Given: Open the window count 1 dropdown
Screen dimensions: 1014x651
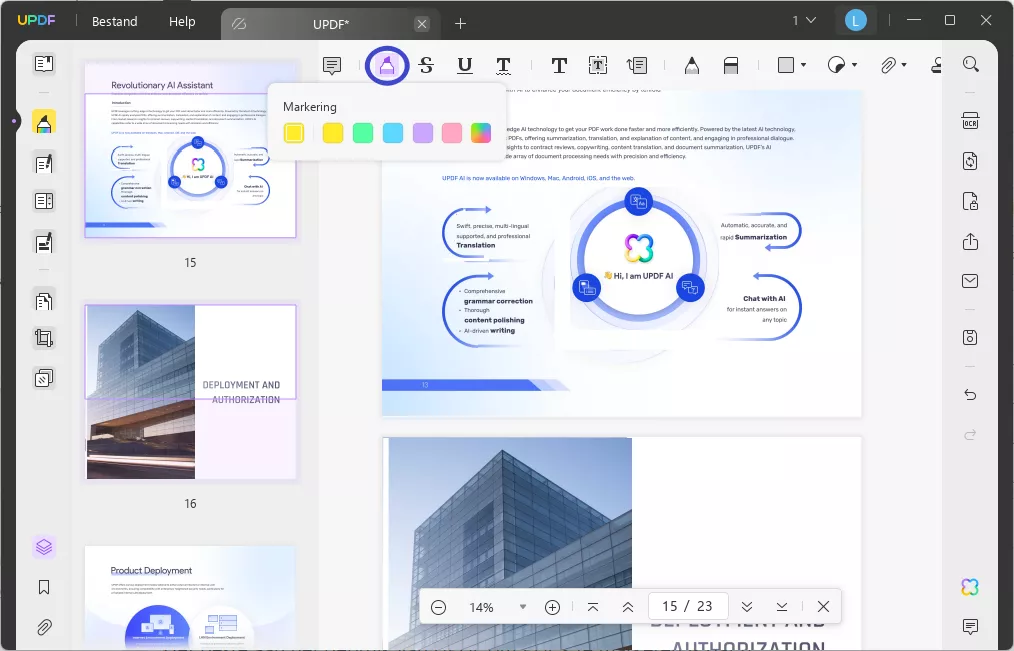Looking at the screenshot, I should (x=804, y=21).
